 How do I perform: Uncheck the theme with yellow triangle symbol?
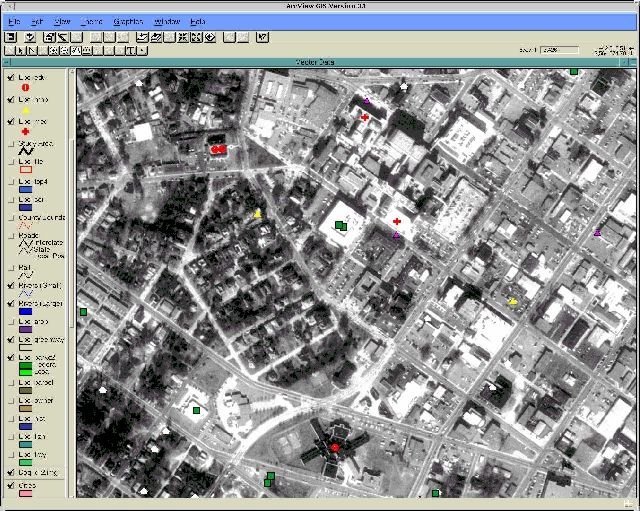[11, 99]
